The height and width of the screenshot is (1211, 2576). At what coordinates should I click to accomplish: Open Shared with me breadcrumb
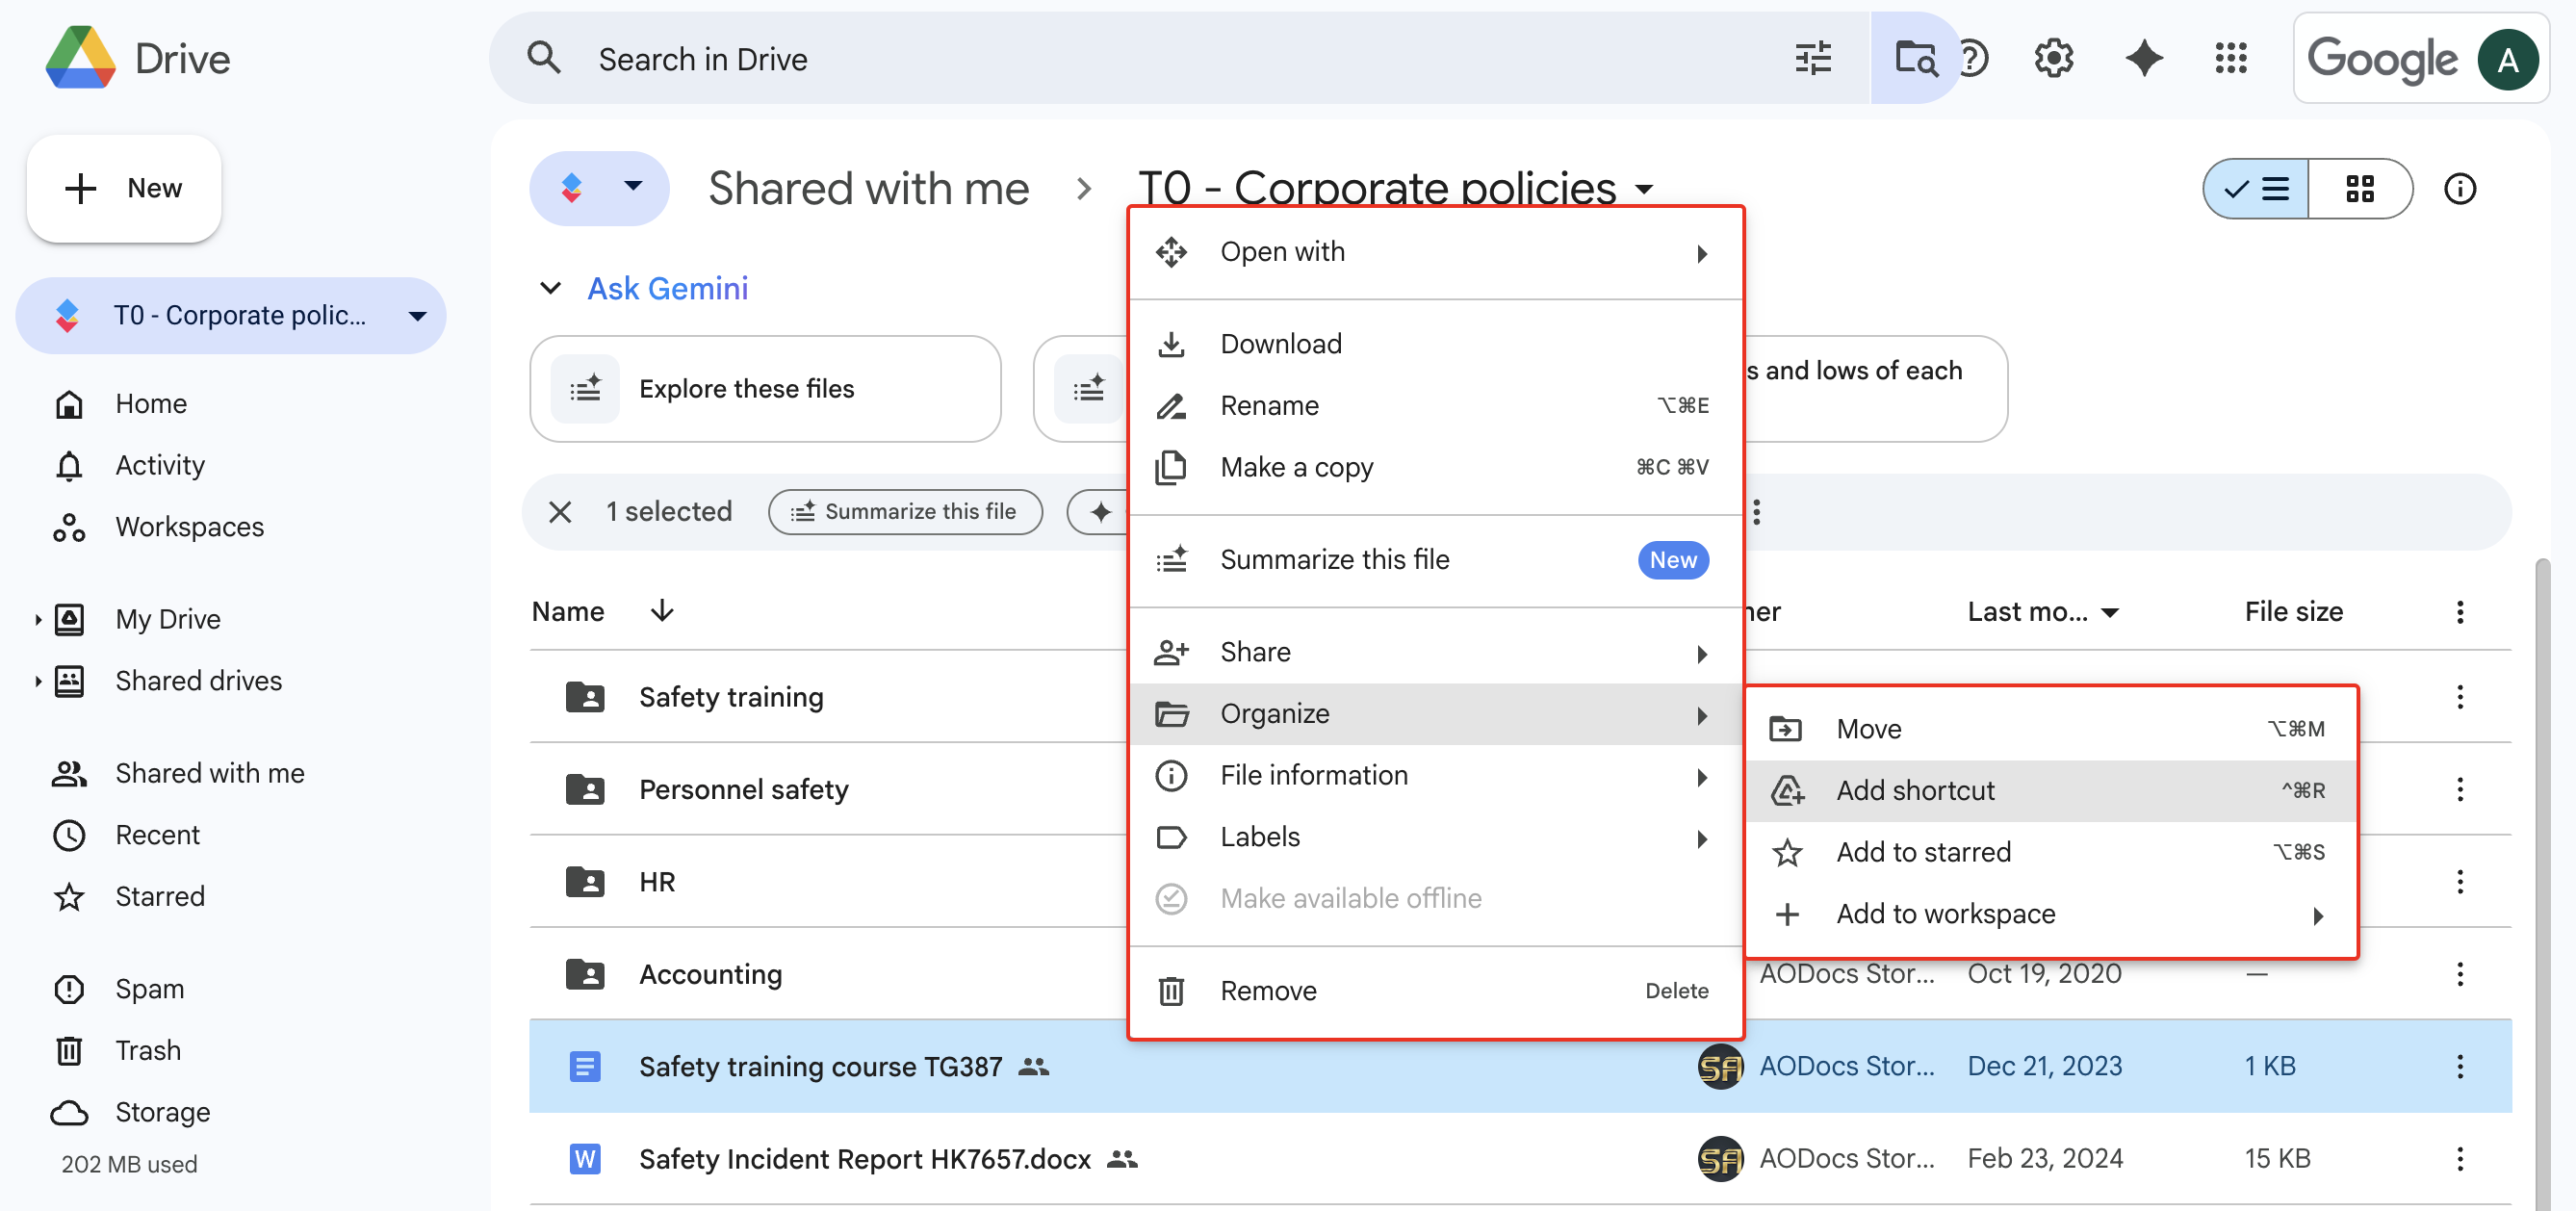pos(868,188)
